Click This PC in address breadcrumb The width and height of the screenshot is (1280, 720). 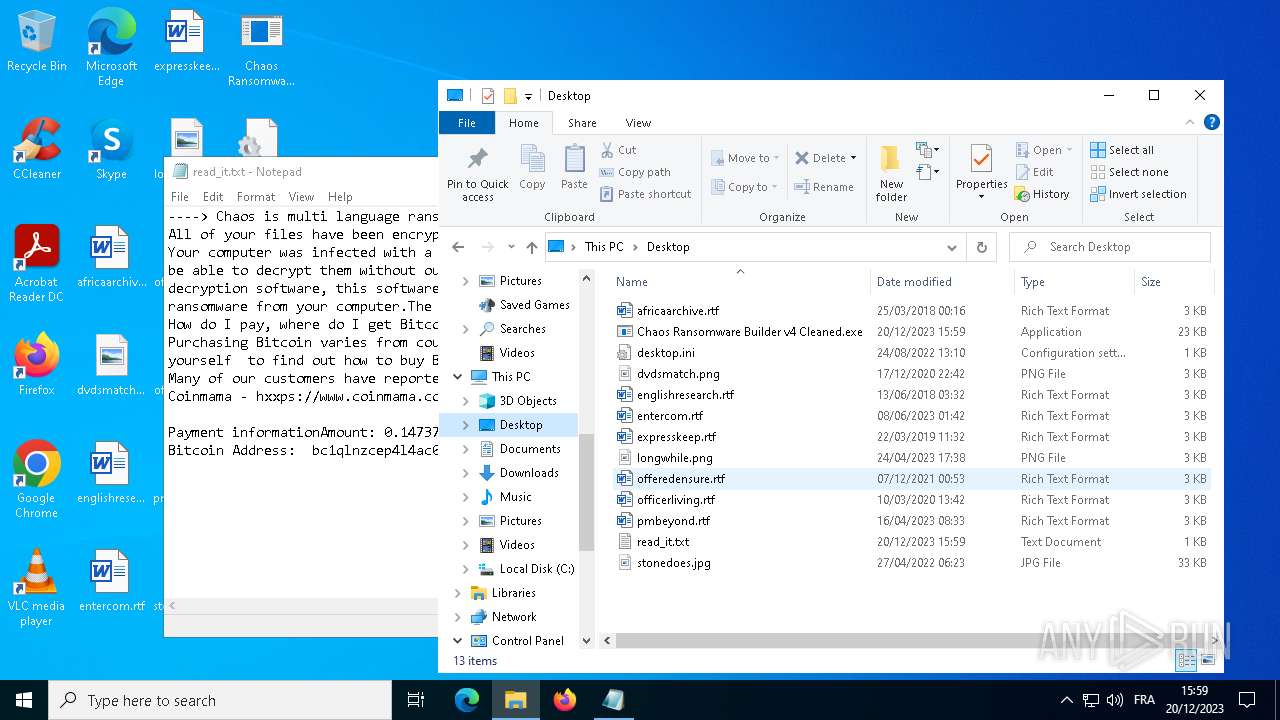(604, 247)
